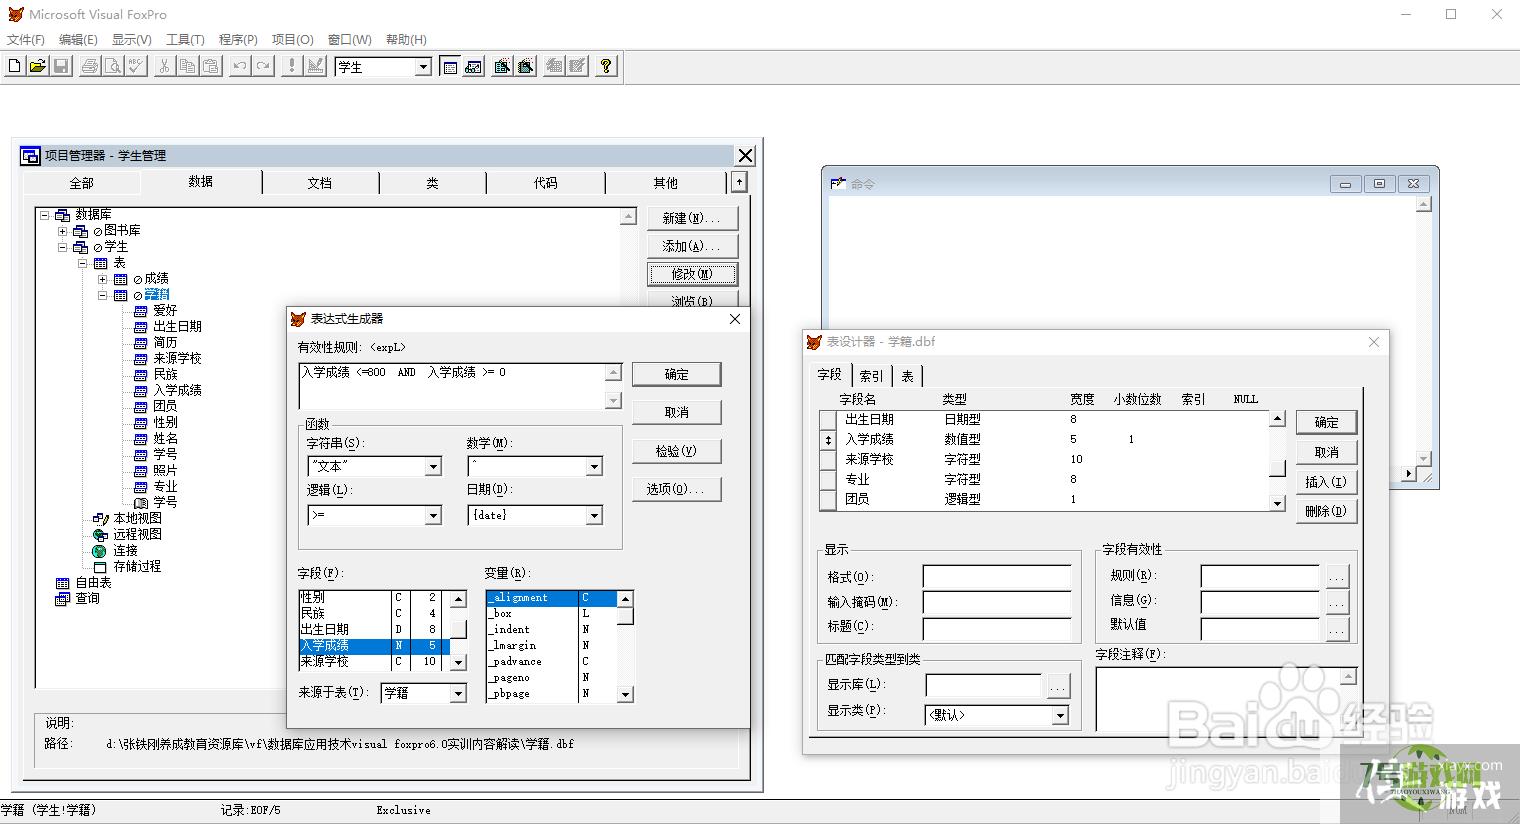Click 删除(D) in table designer
1520x824 pixels.
(1326, 511)
